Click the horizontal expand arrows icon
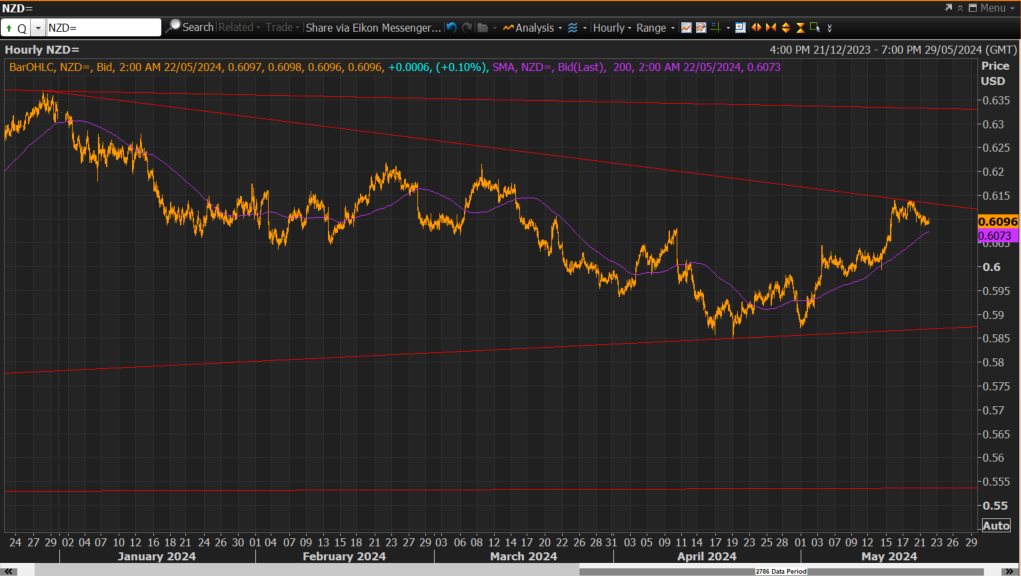Image resolution: width=1021 pixels, height=576 pixels. pyautogui.click(x=756, y=27)
